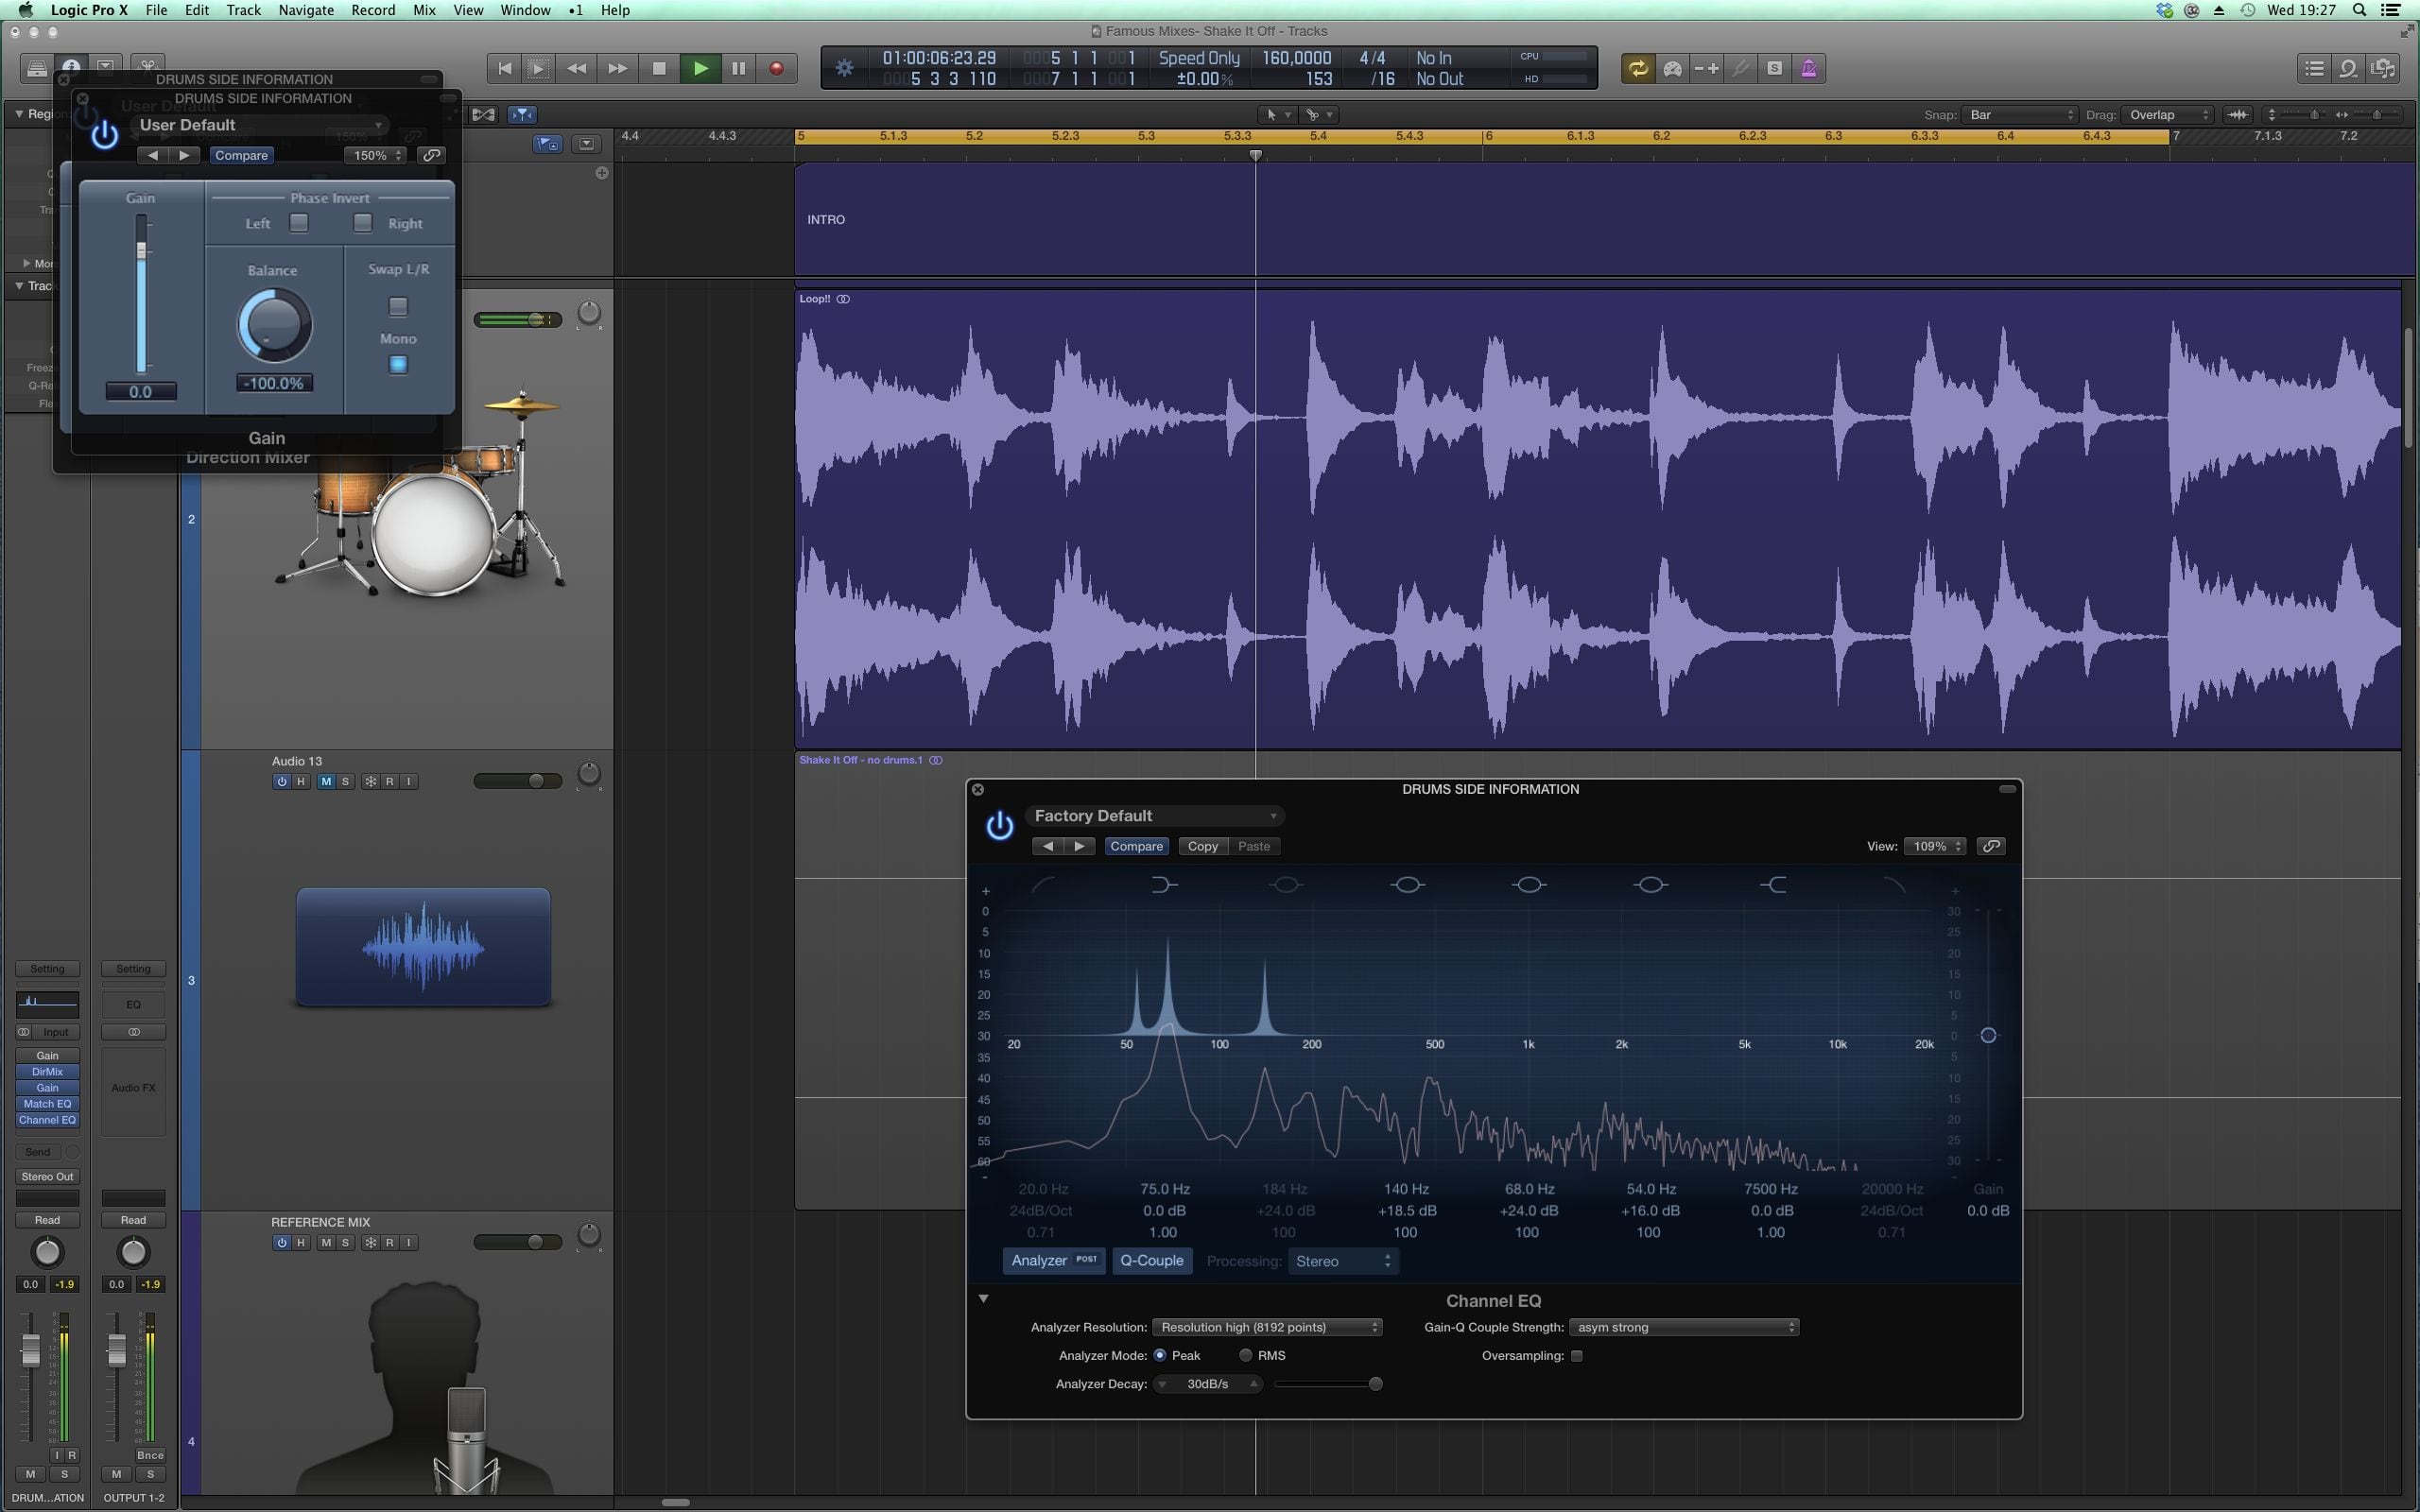Open User Default preset menu in Gain plugin
This screenshot has height=1512, width=2420.
coord(259,125)
